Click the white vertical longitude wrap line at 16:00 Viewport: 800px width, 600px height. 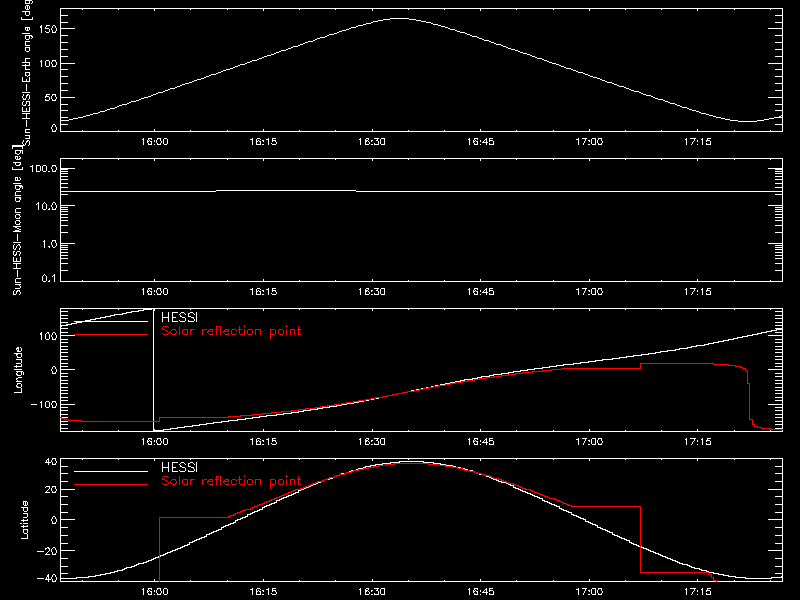(x=154, y=370)
